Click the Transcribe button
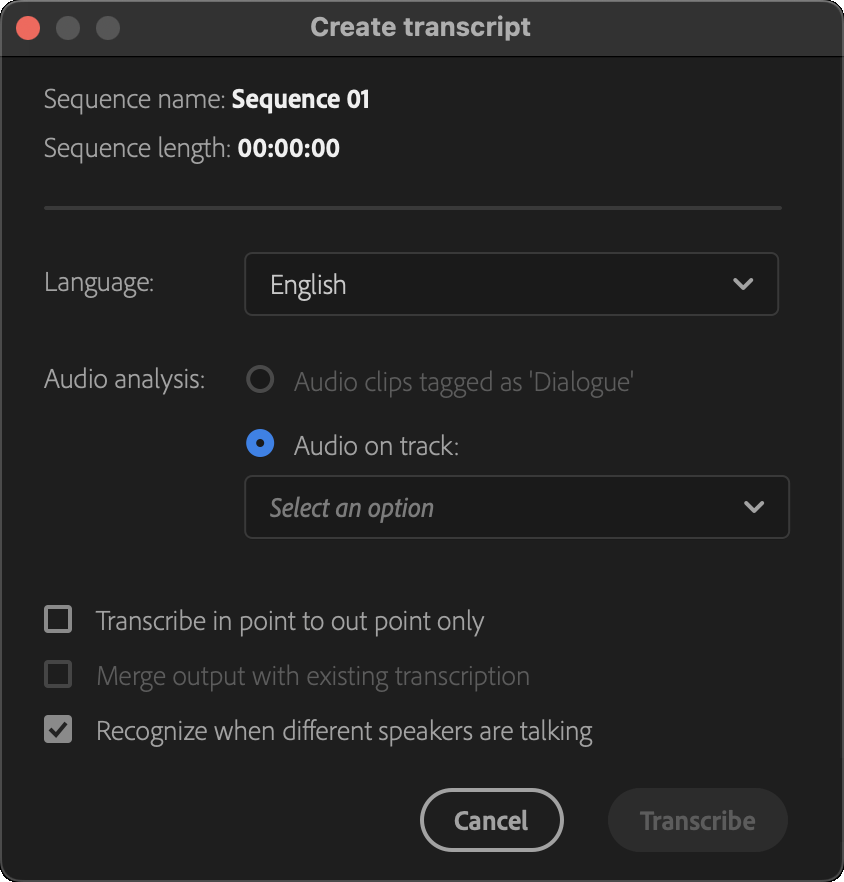The width and height of the screenshot is (844, 882). [697, 821]
